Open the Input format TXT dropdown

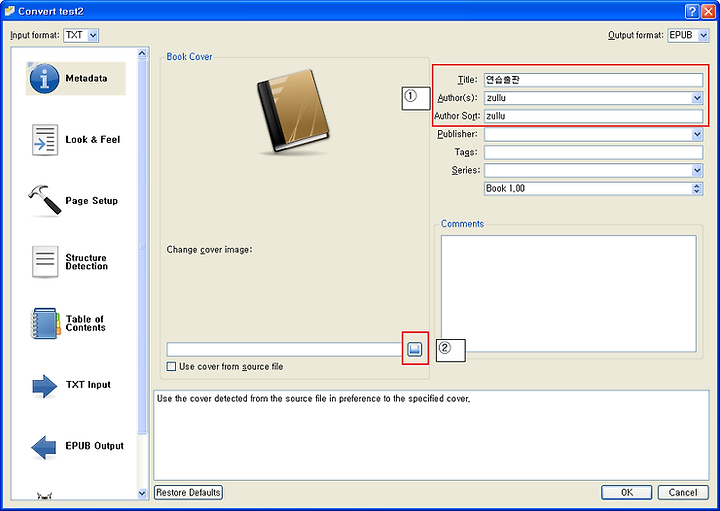(x=81, y=35)
